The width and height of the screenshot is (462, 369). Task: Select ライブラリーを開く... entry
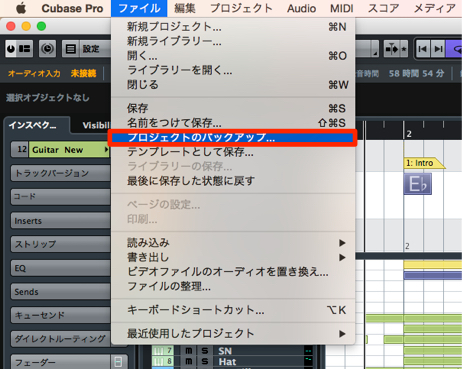[x=233, y=70]
